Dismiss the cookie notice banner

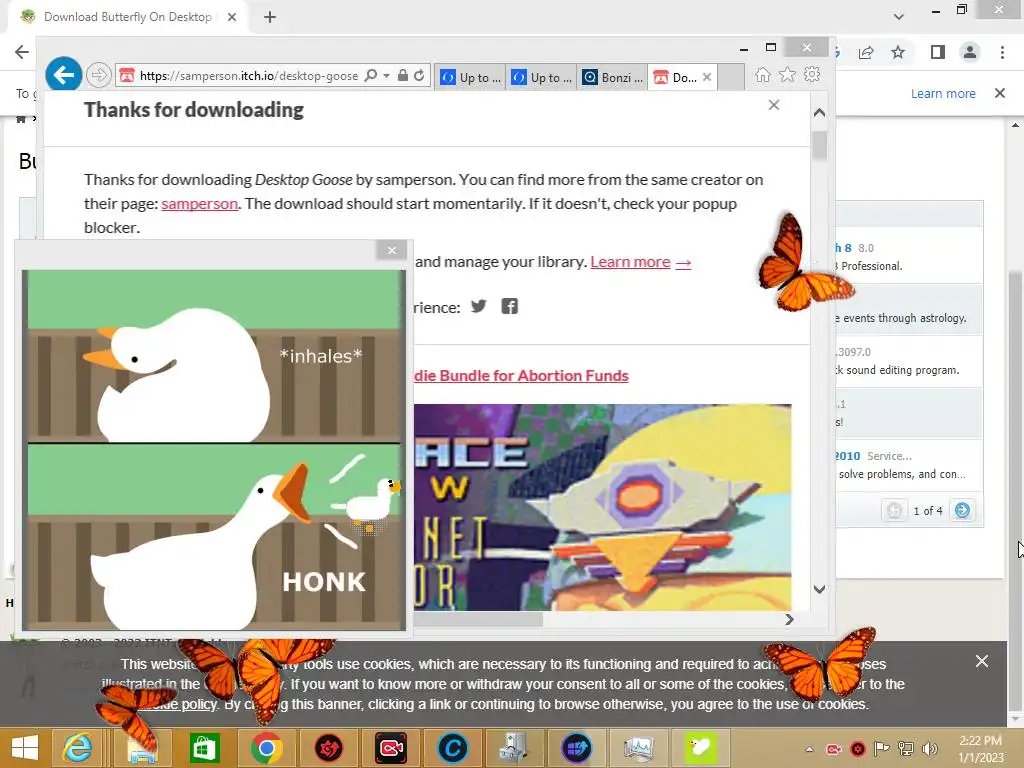982,662
